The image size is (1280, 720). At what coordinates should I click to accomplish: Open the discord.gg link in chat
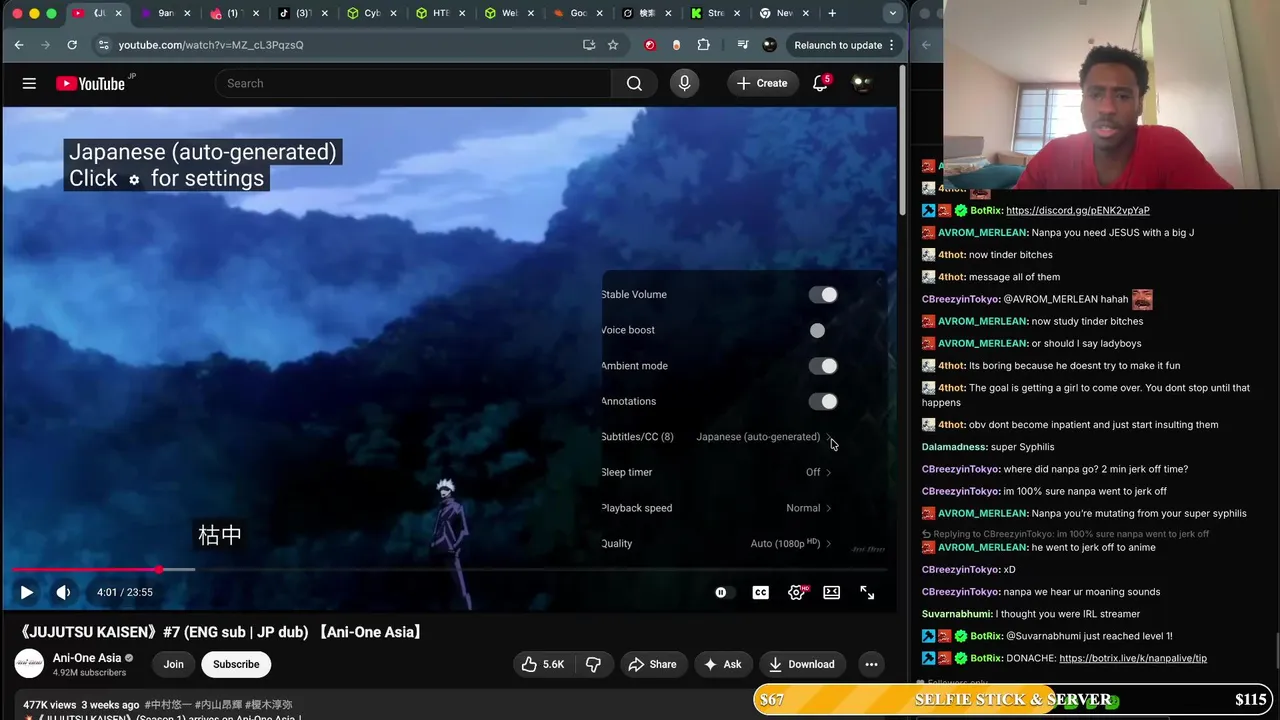pos(1078,211)
